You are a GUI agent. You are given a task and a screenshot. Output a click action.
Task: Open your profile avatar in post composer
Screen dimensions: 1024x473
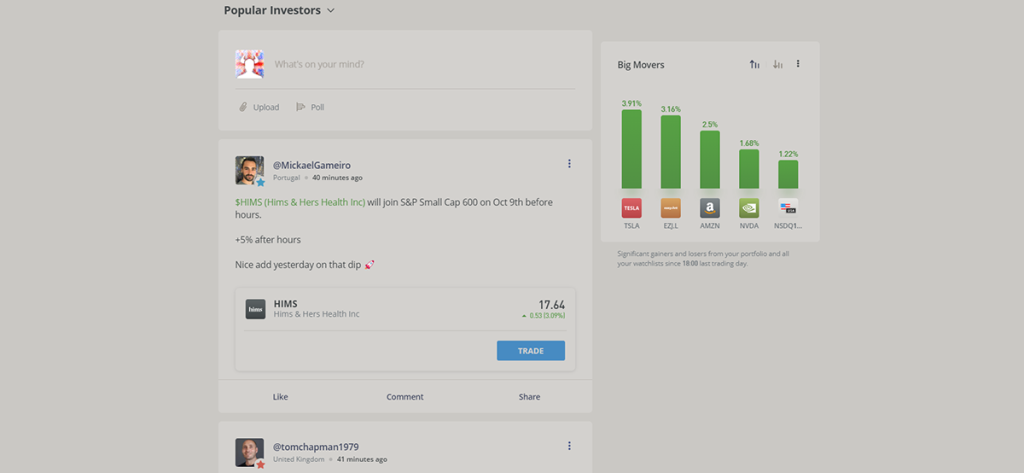tap(249, 64)
